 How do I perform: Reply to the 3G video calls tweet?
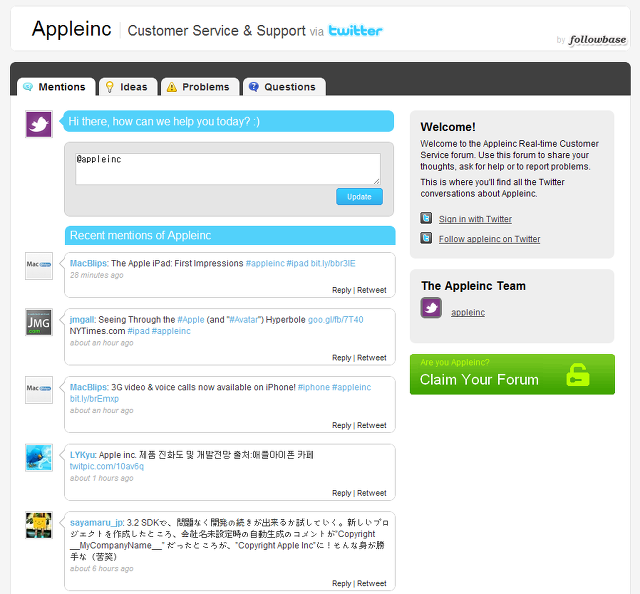click(x=342, y=425)
